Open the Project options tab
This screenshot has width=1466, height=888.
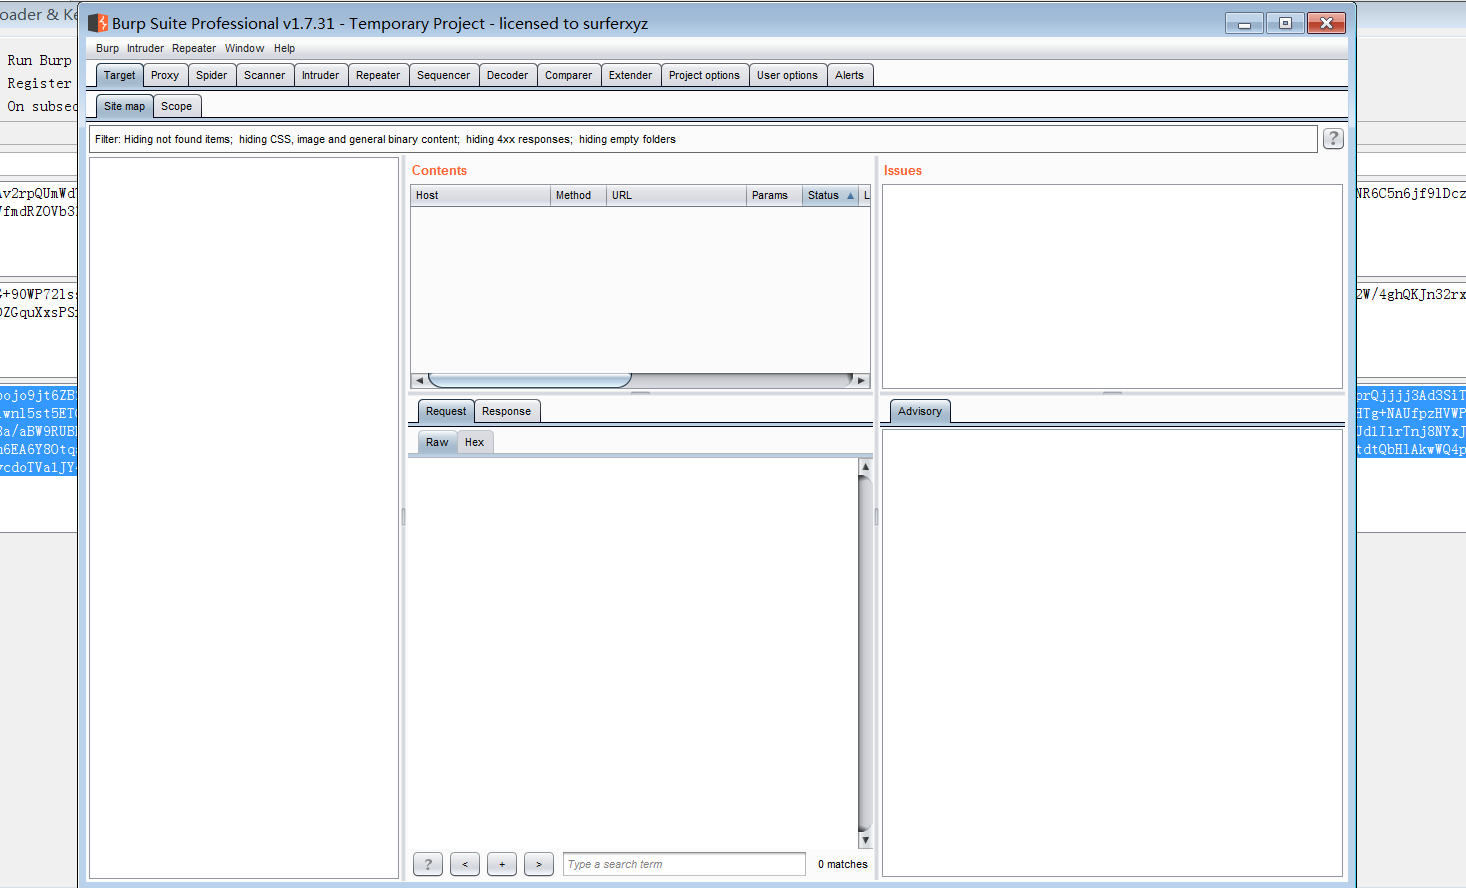click(705, 75)
